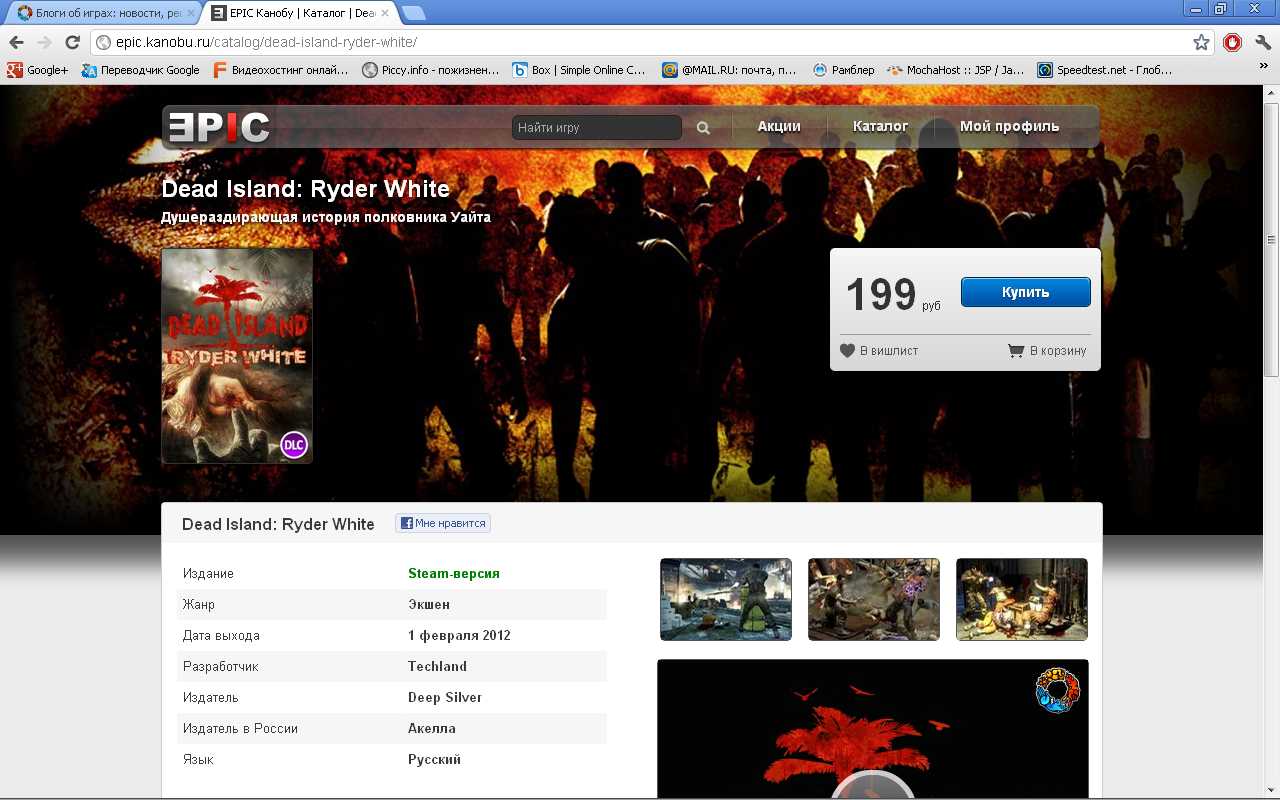Click the Steam-версия link
Screen dimensions: 1280x800
[x=454, y=573]
